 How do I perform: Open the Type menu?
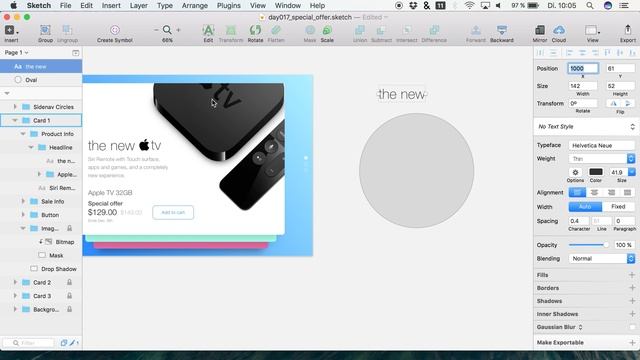tap(165, 6)
